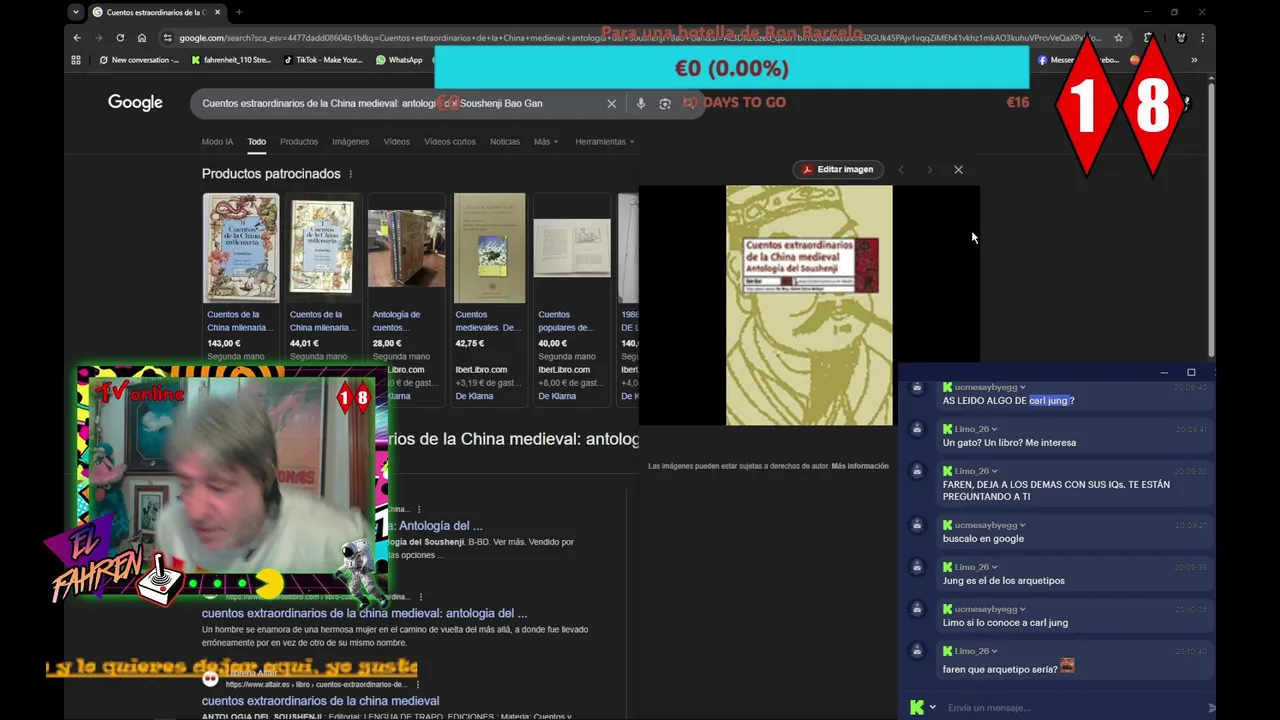Click the Google logo

click(x=135, y=102)
